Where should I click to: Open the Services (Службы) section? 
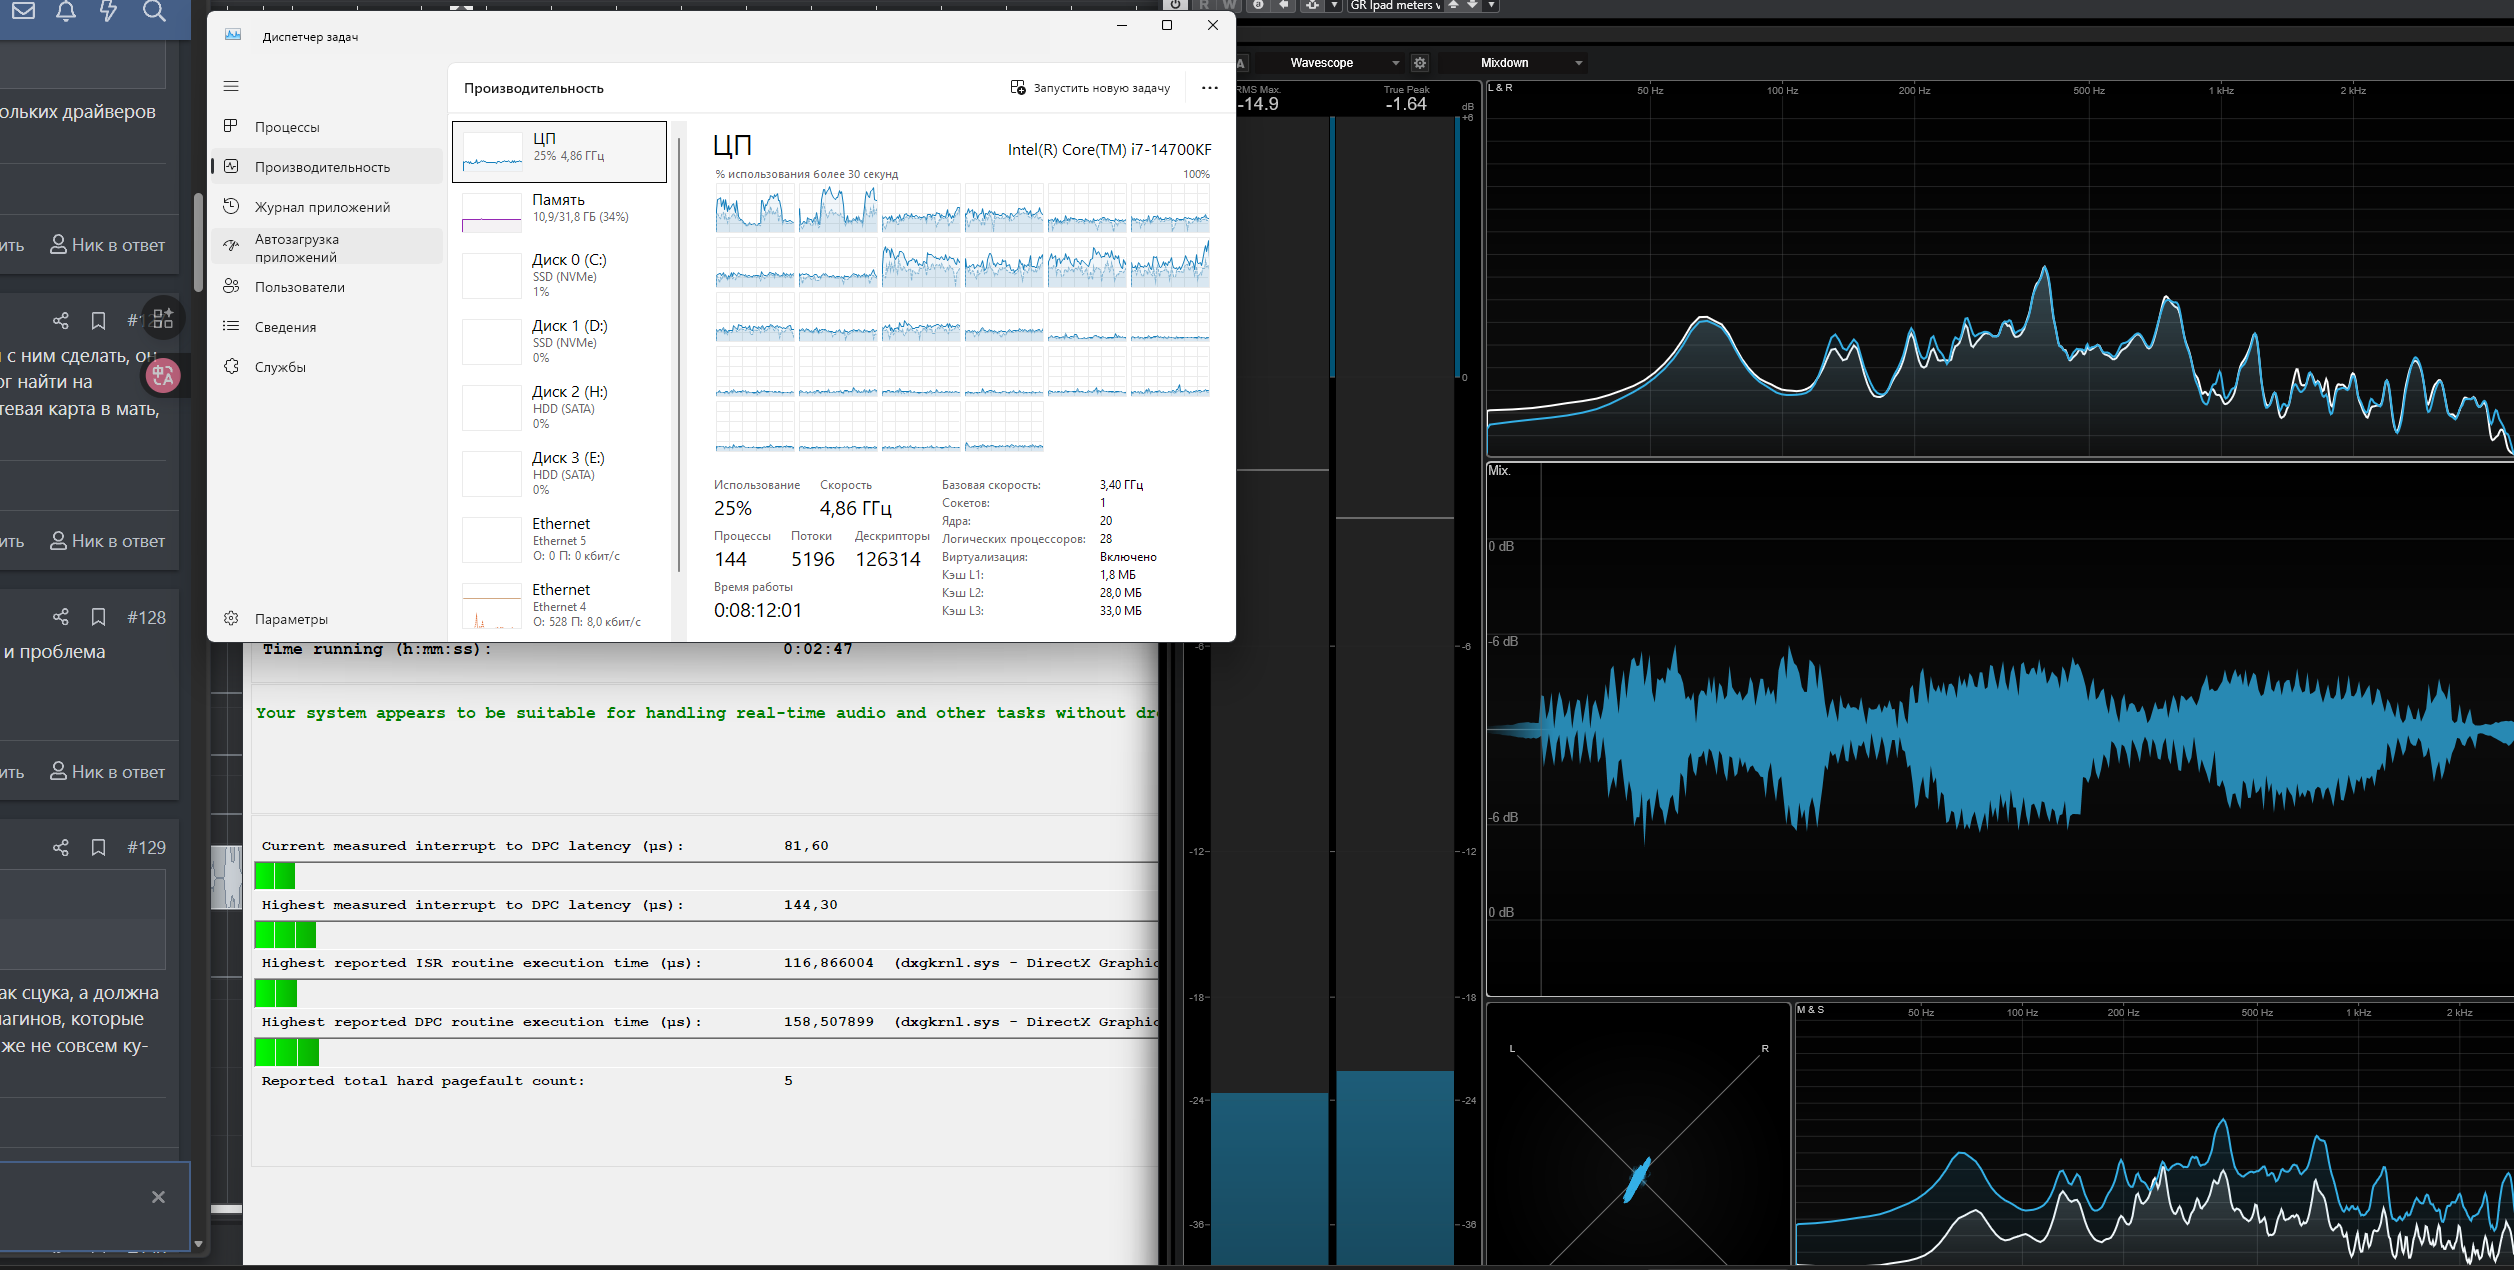[x=280, y=367]
